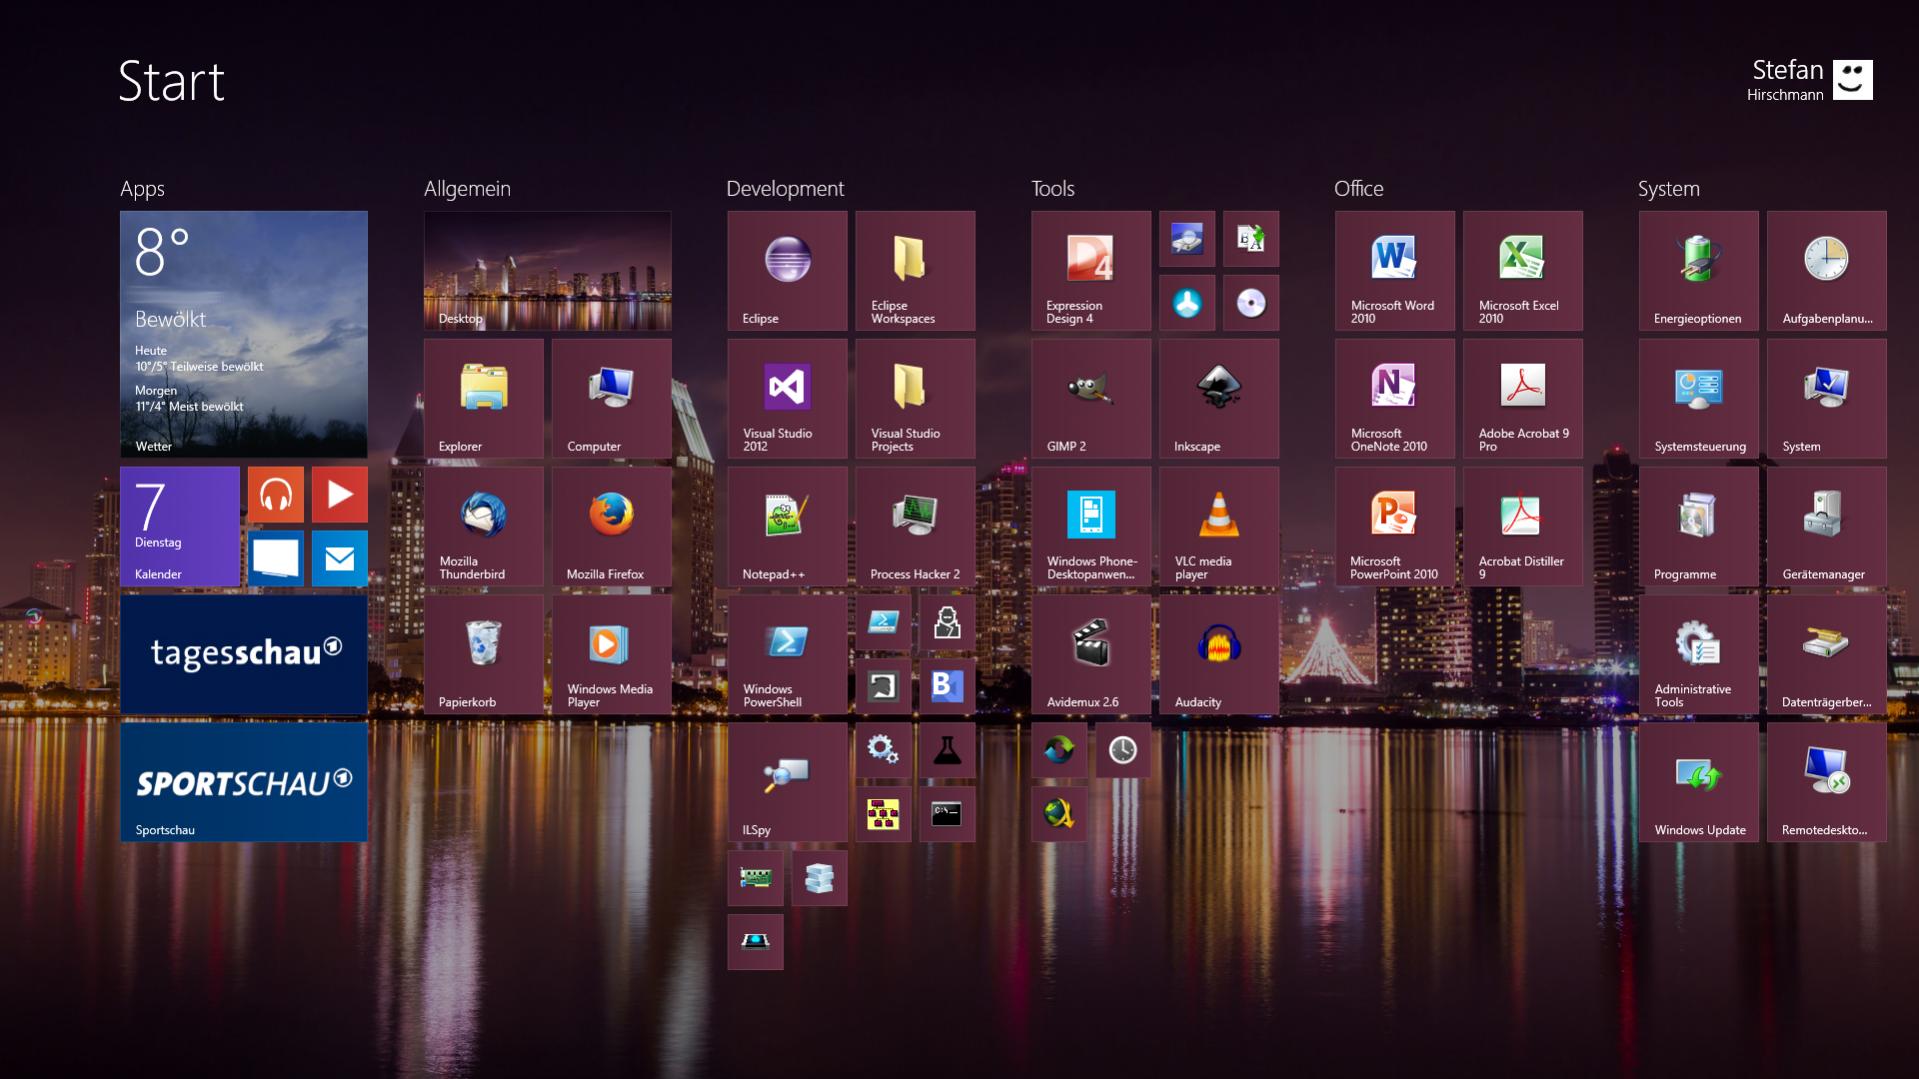Launch Audacity
Viewport: 1919px width, 1079px height.
pyautogui.click(x=1219, y=654)
